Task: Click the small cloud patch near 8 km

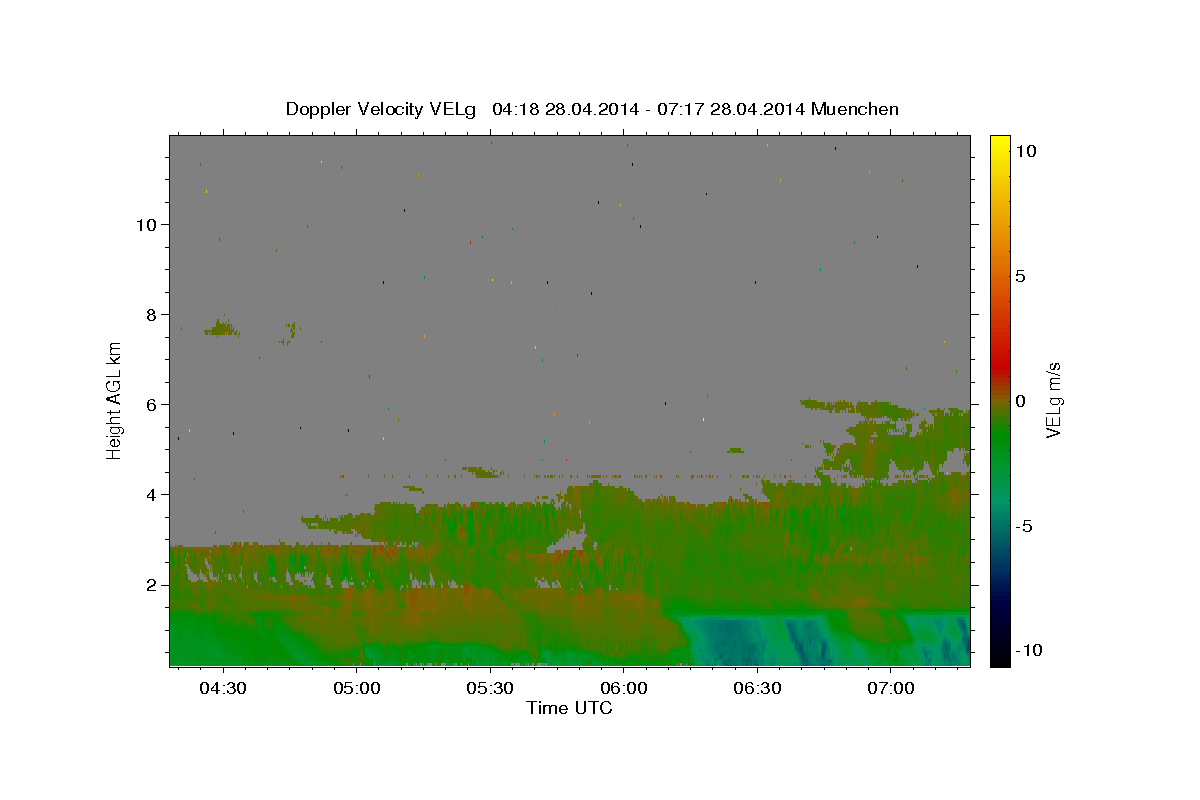Action: tap(222, 328)
